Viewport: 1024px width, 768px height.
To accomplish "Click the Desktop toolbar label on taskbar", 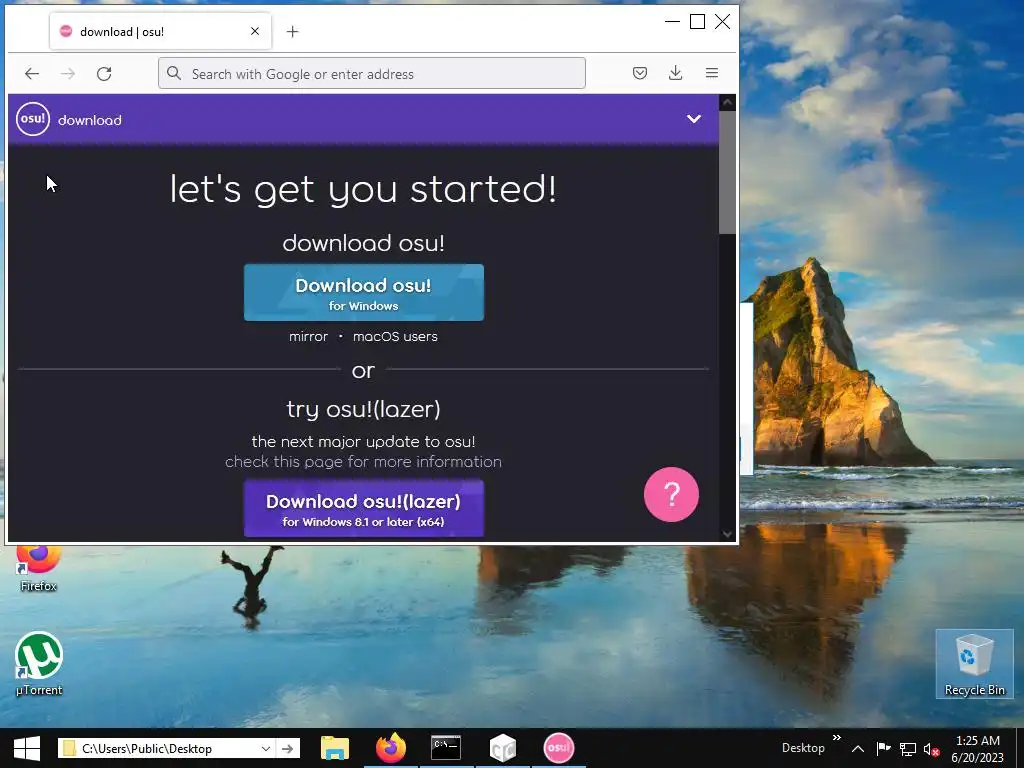I will [803, 748].
